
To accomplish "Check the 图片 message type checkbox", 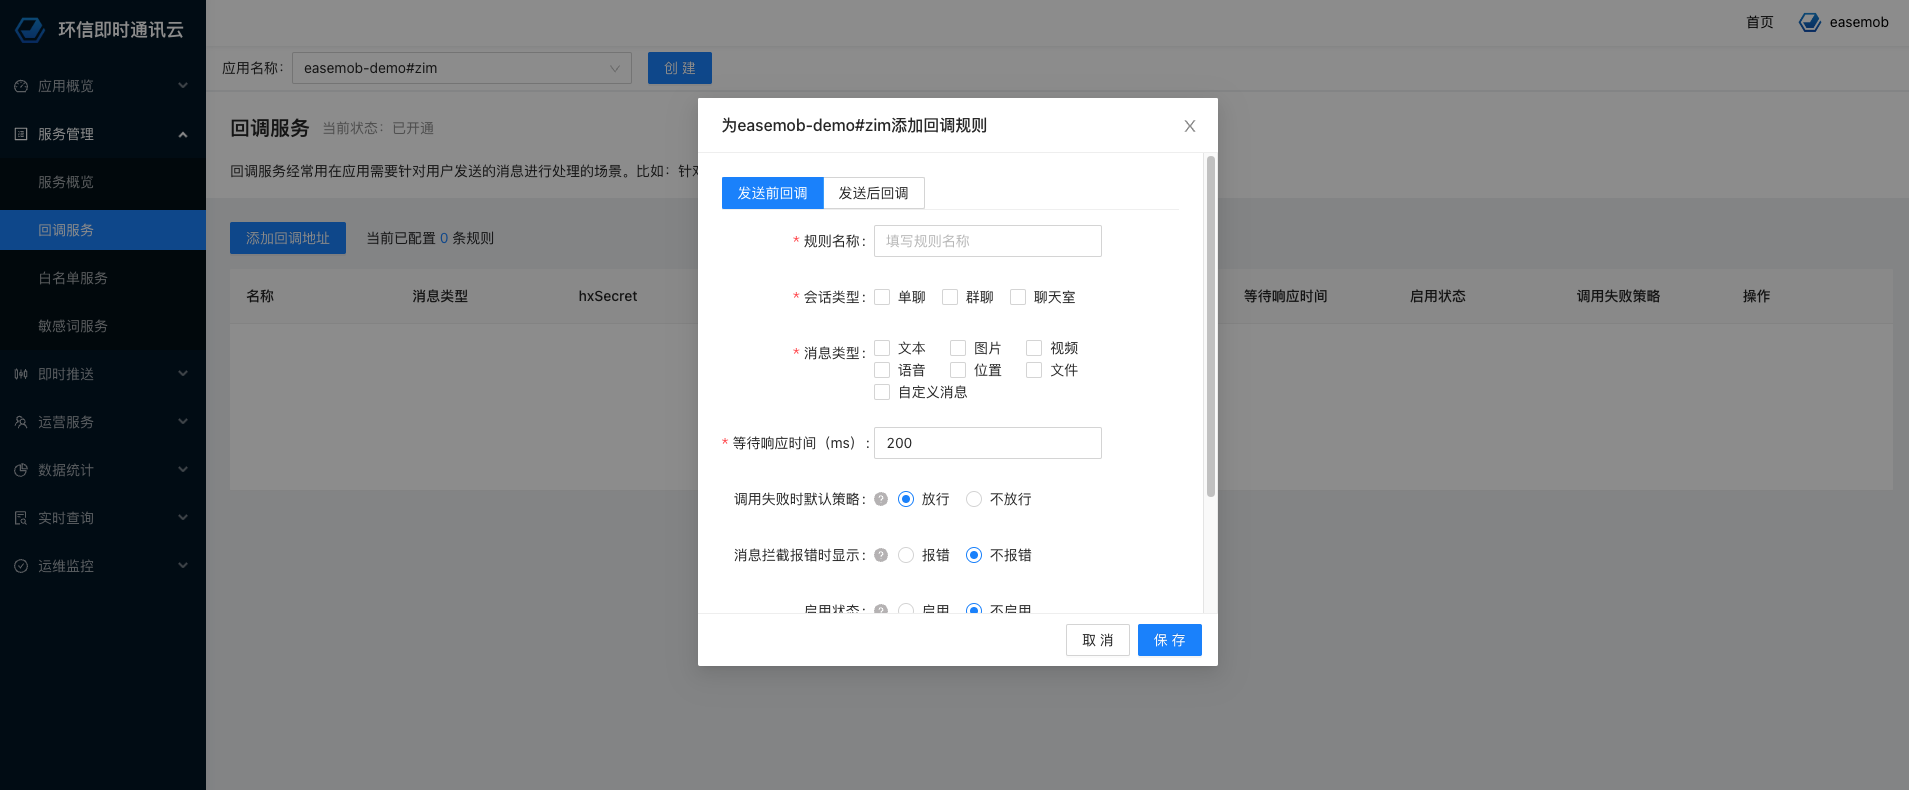I will 958,348.
